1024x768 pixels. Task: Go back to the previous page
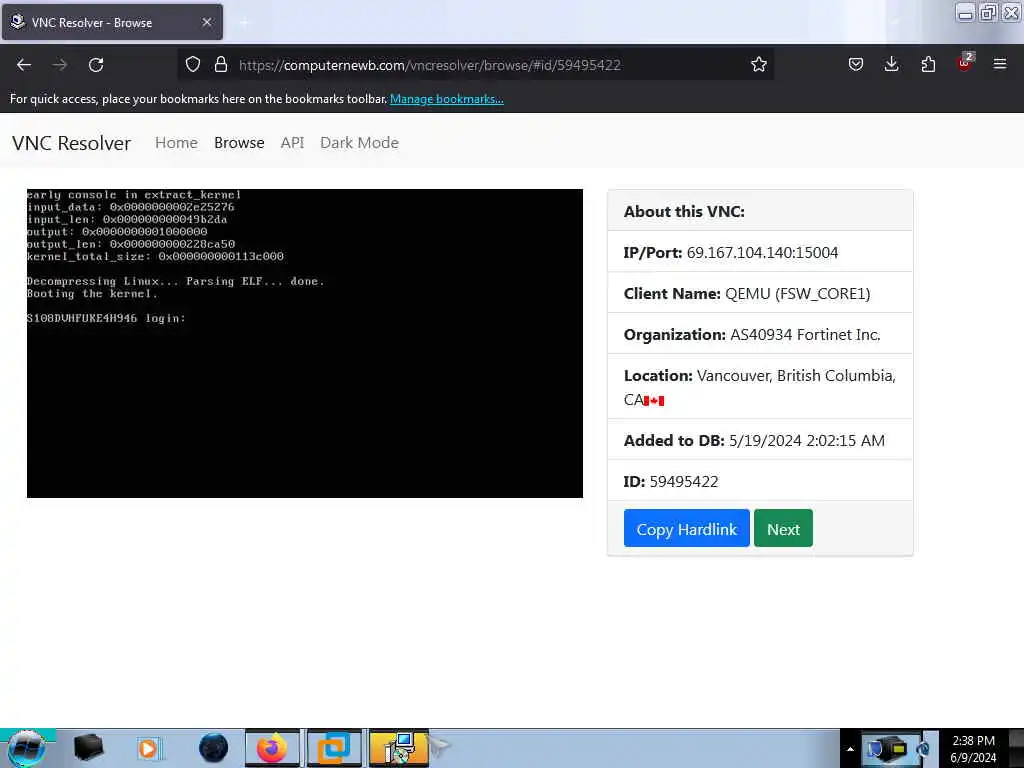pyautogui.click(x=24, y=65)
